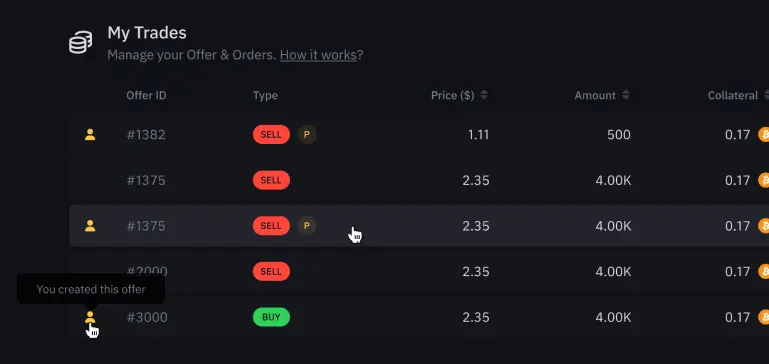Click the P badge on highlighted #1375 row
Image resolution: width=769 pixels, height=364 pixels.
click(x=307, y=226)
